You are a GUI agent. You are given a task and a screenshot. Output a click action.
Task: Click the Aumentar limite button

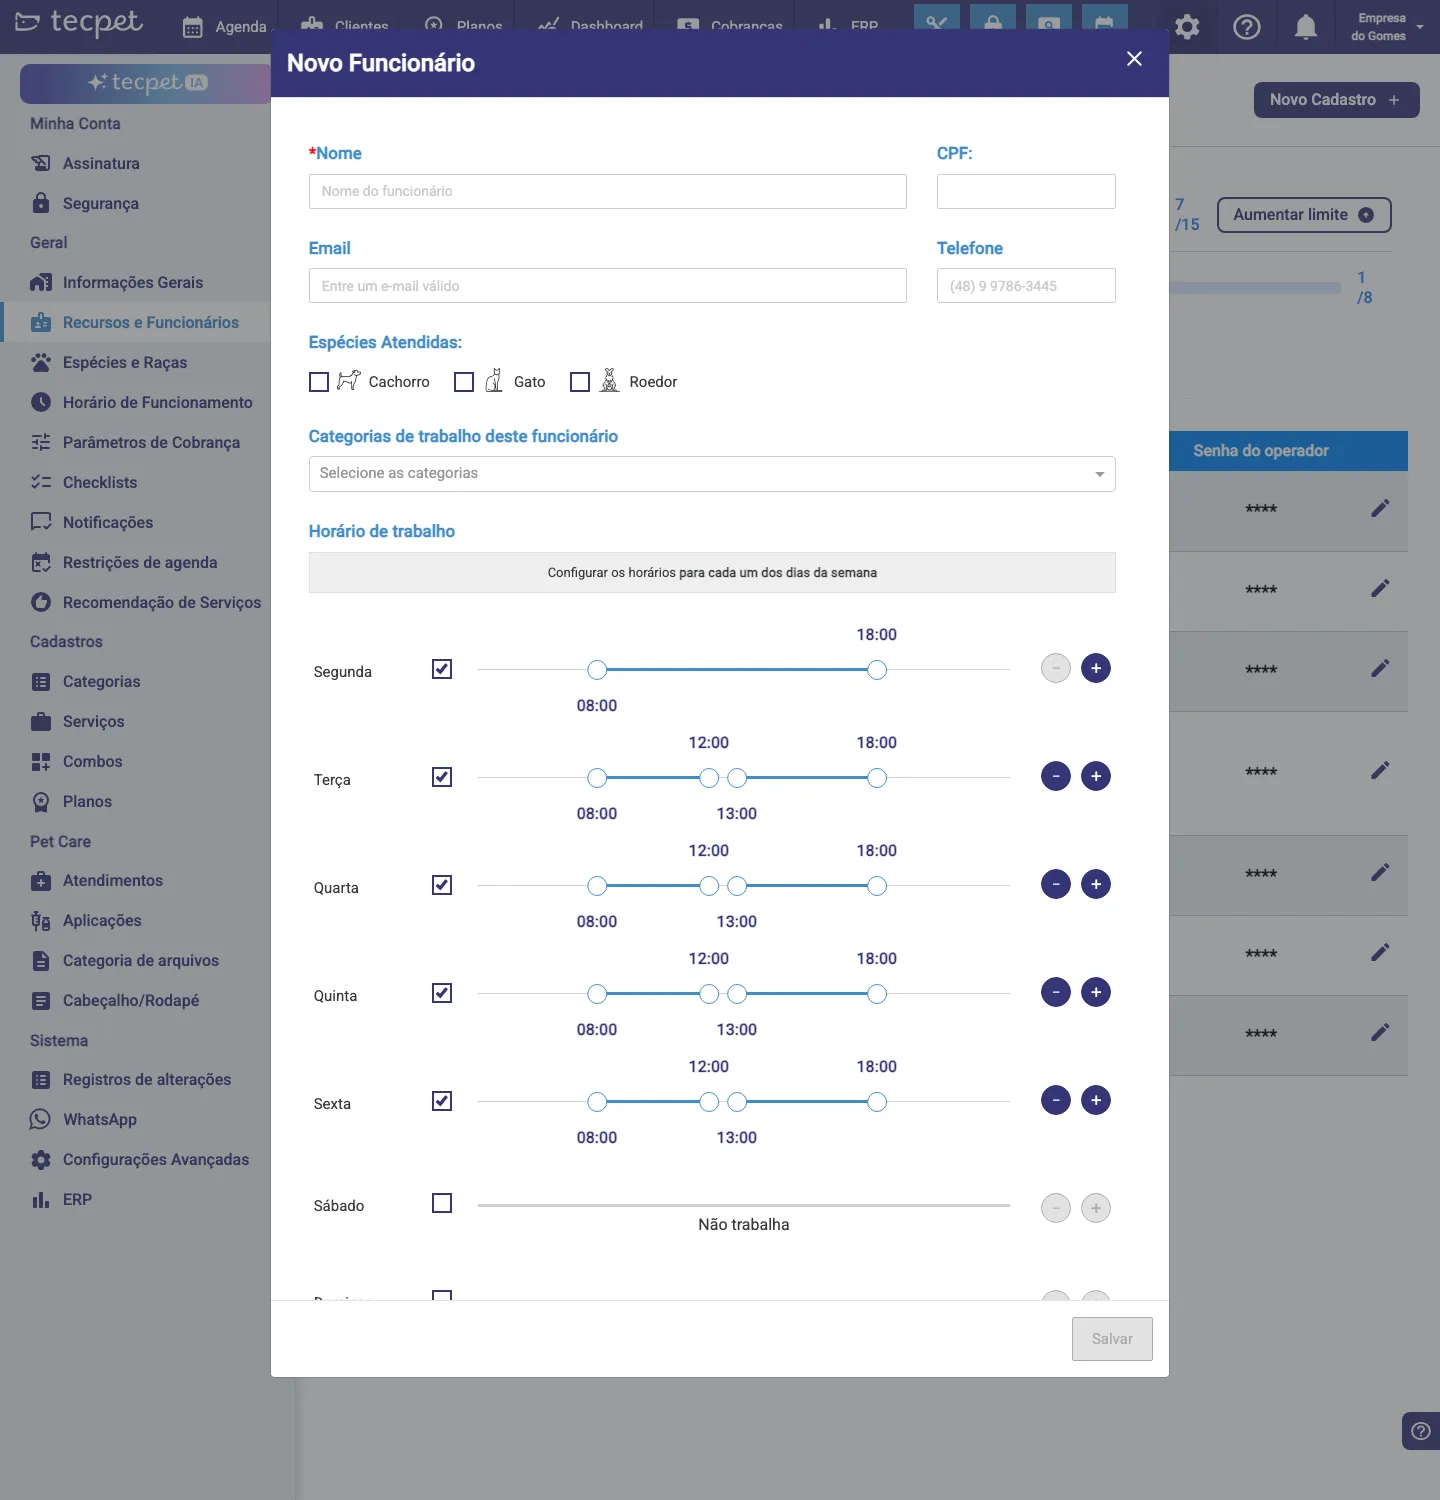(1304, 215)
